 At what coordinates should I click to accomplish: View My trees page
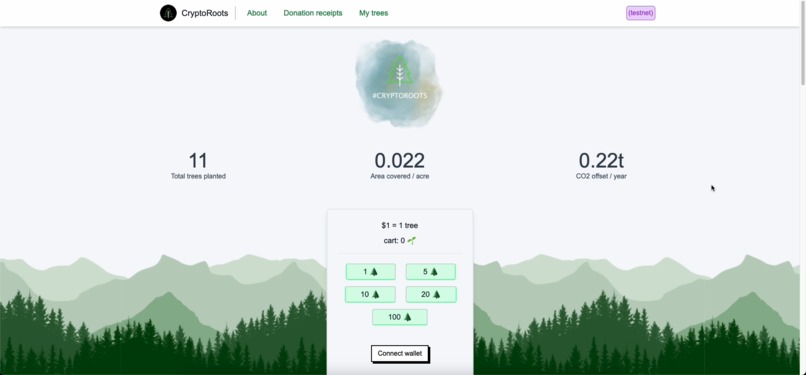coord(373,13)
